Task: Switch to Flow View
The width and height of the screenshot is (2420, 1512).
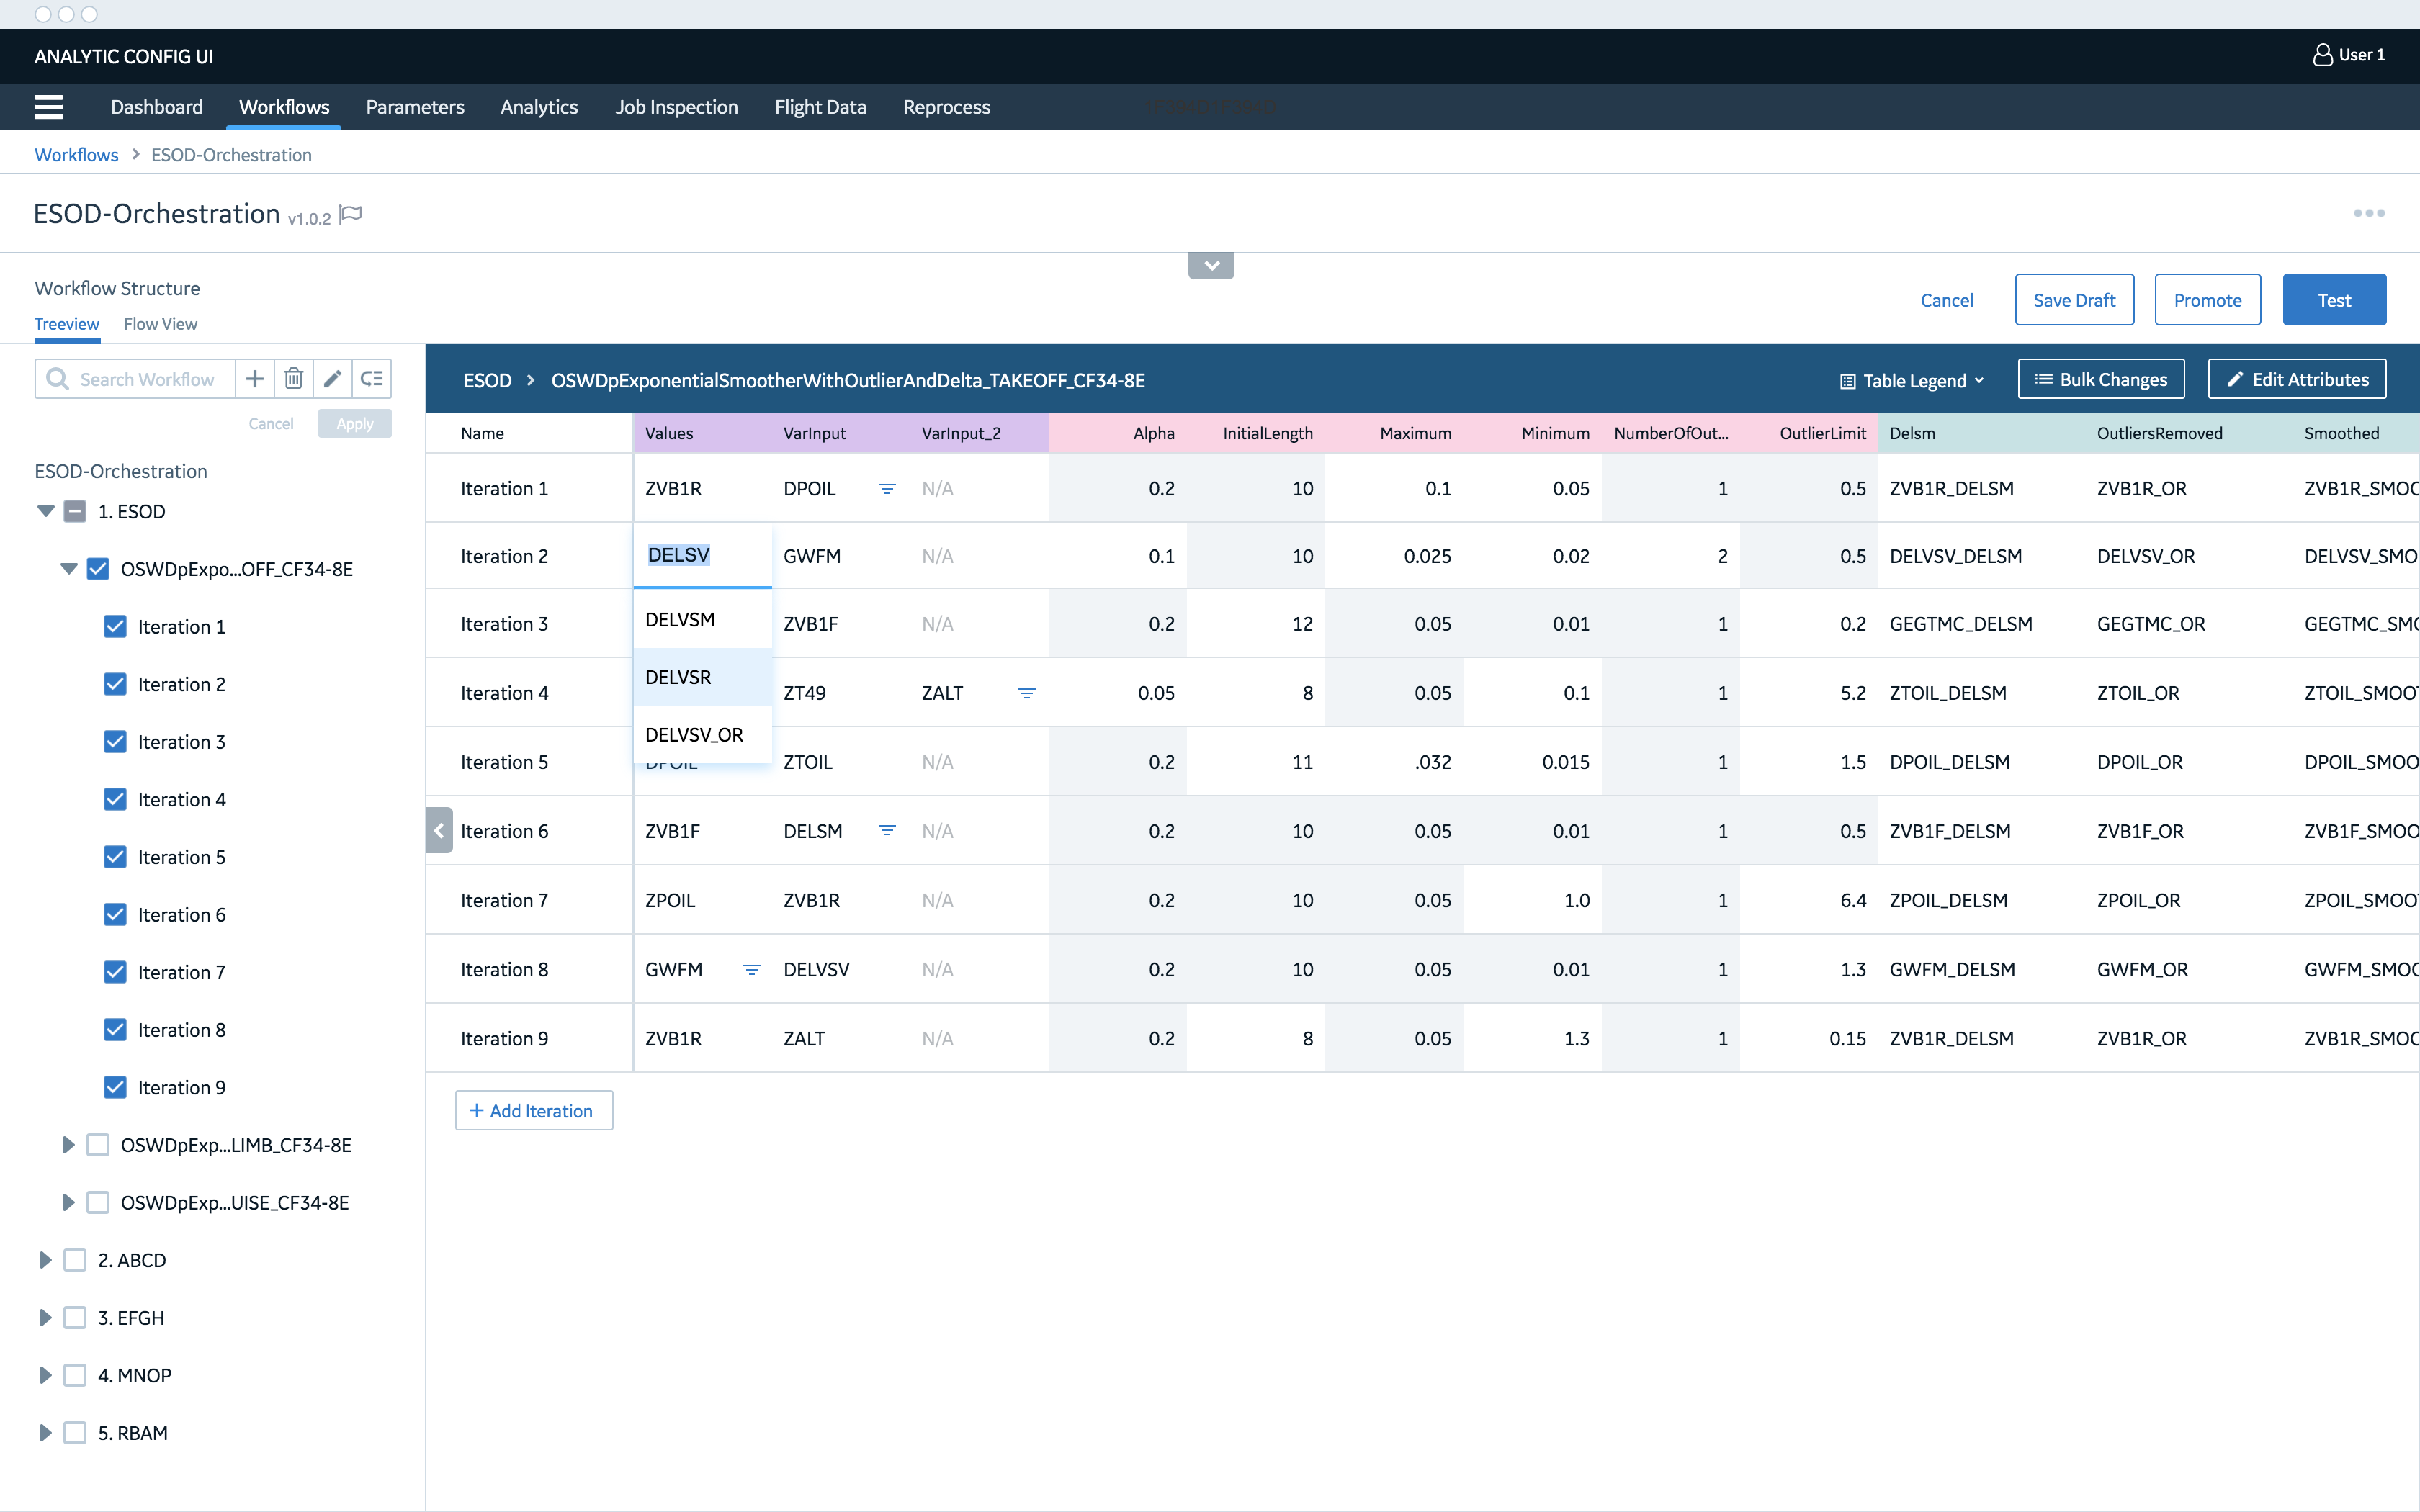Action: pos(160,324)
